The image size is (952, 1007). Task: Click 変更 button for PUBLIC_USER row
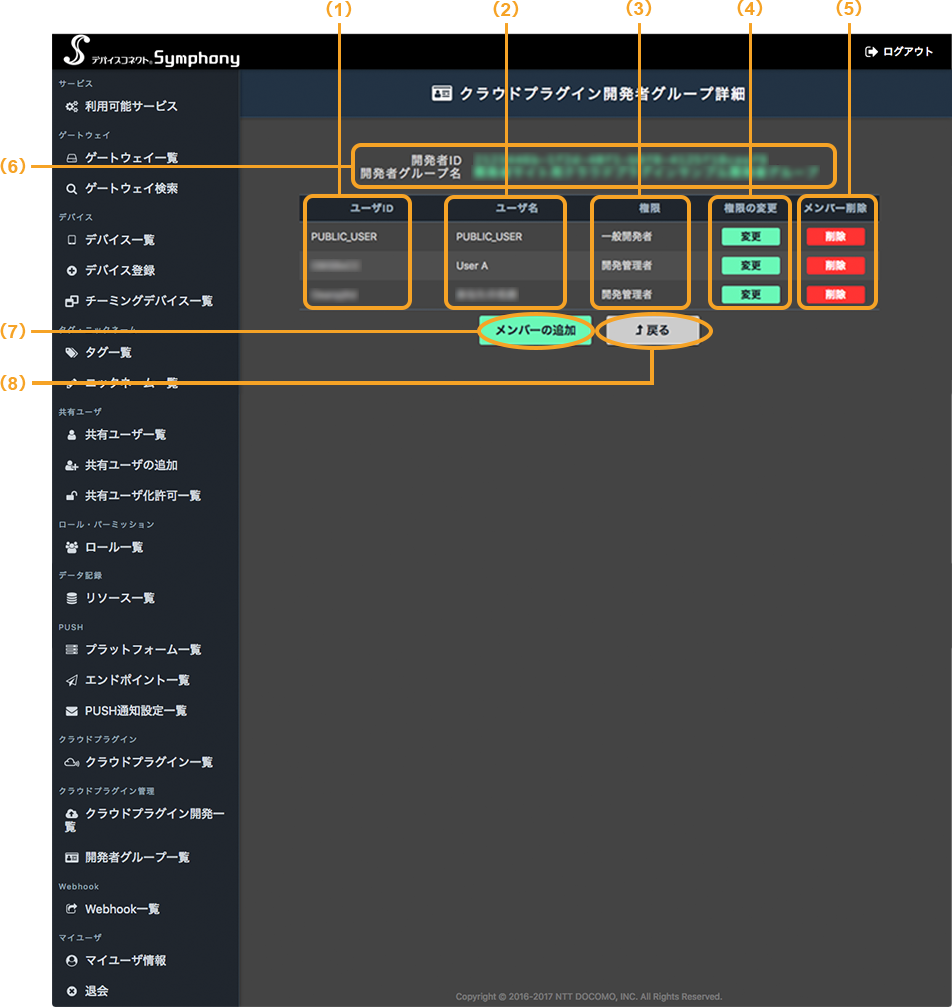[750, 237]
